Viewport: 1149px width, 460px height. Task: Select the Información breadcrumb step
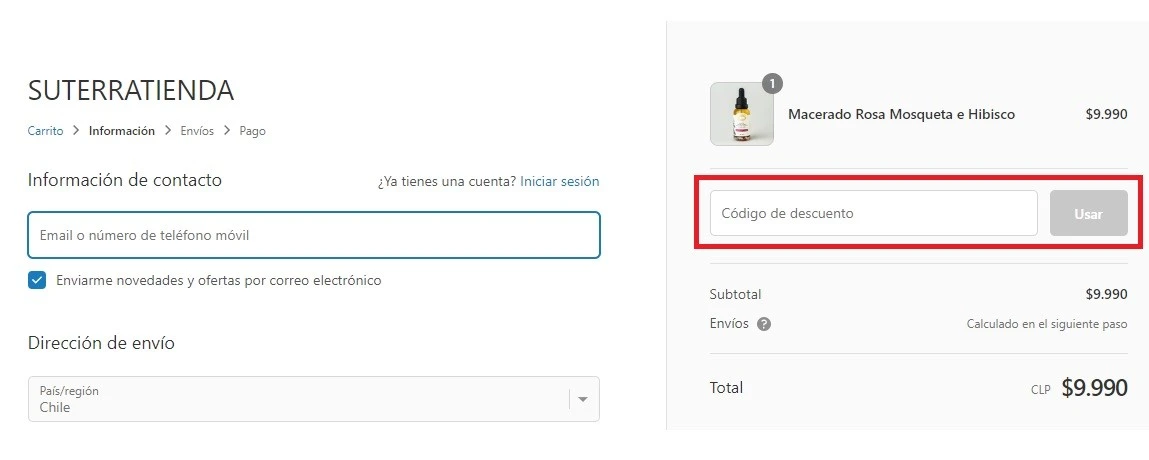[x=121, y=131]
